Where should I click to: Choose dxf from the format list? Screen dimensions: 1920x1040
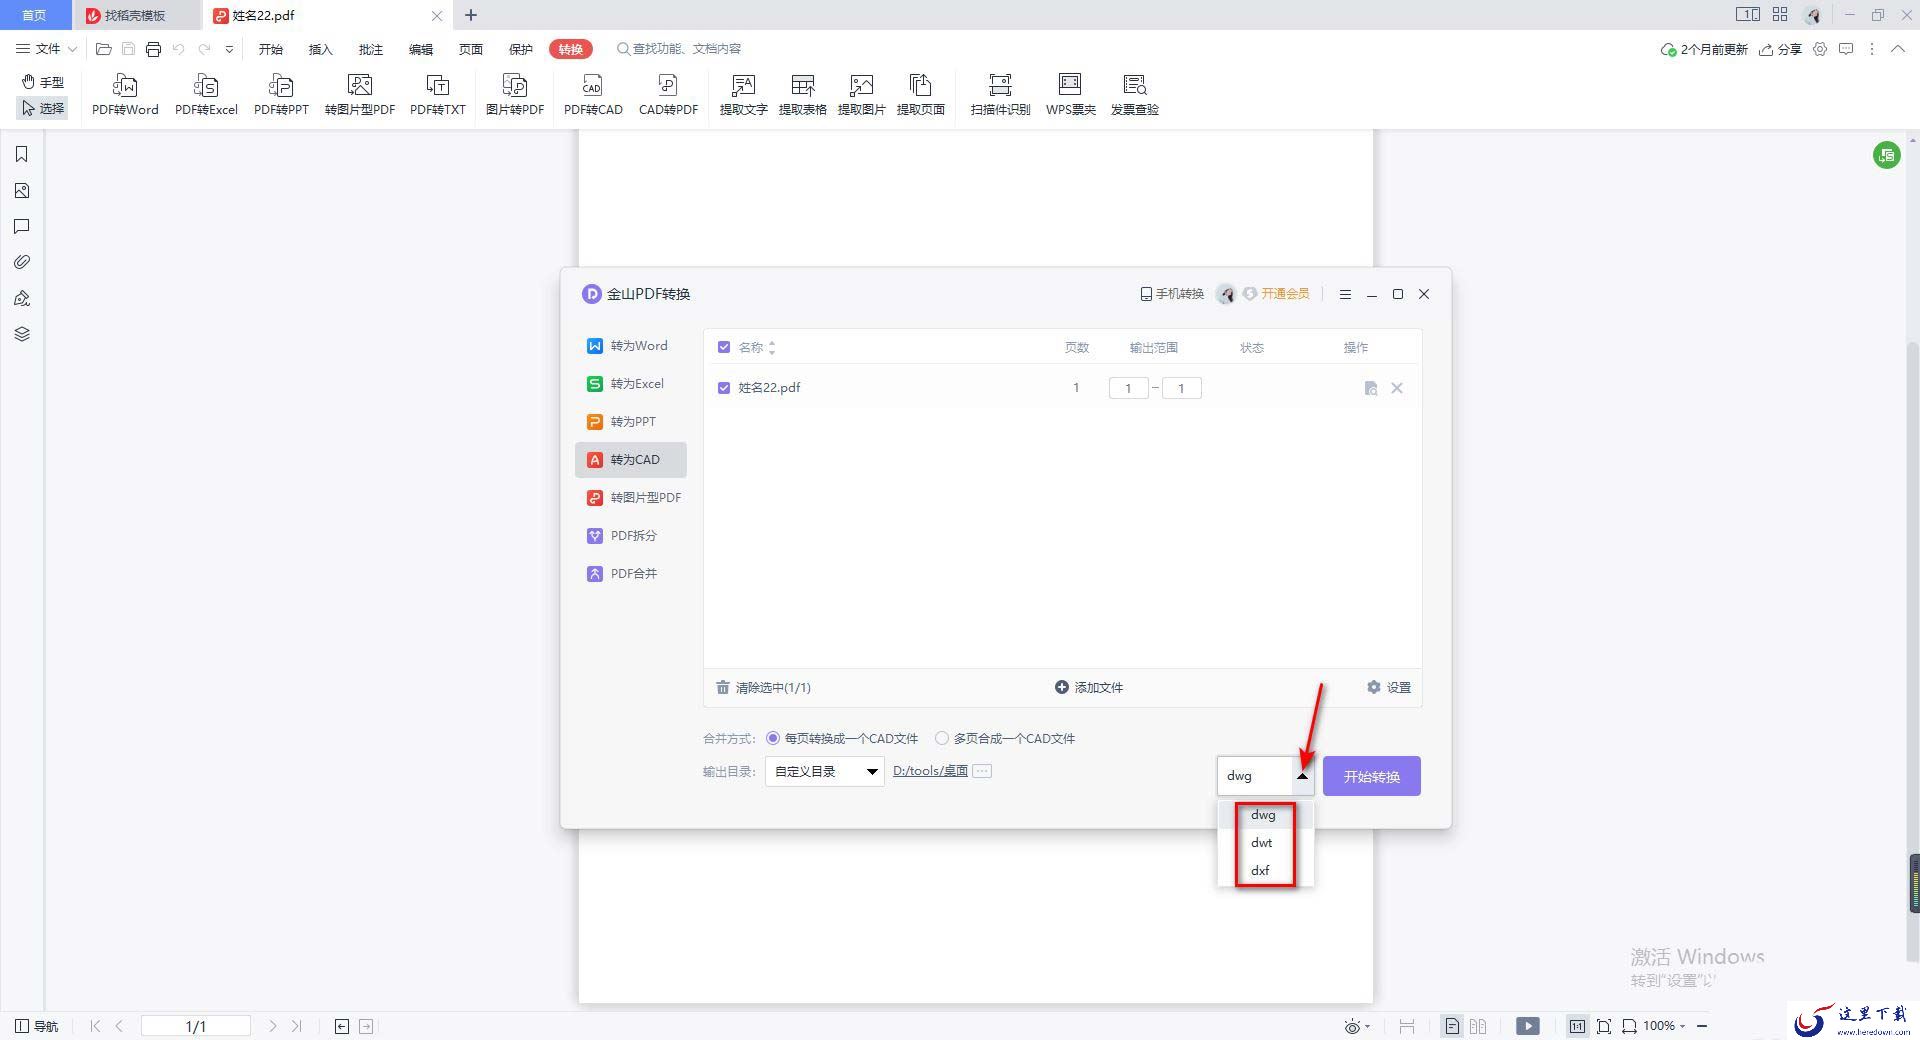pyautogui.click(x=1265, y=871)
